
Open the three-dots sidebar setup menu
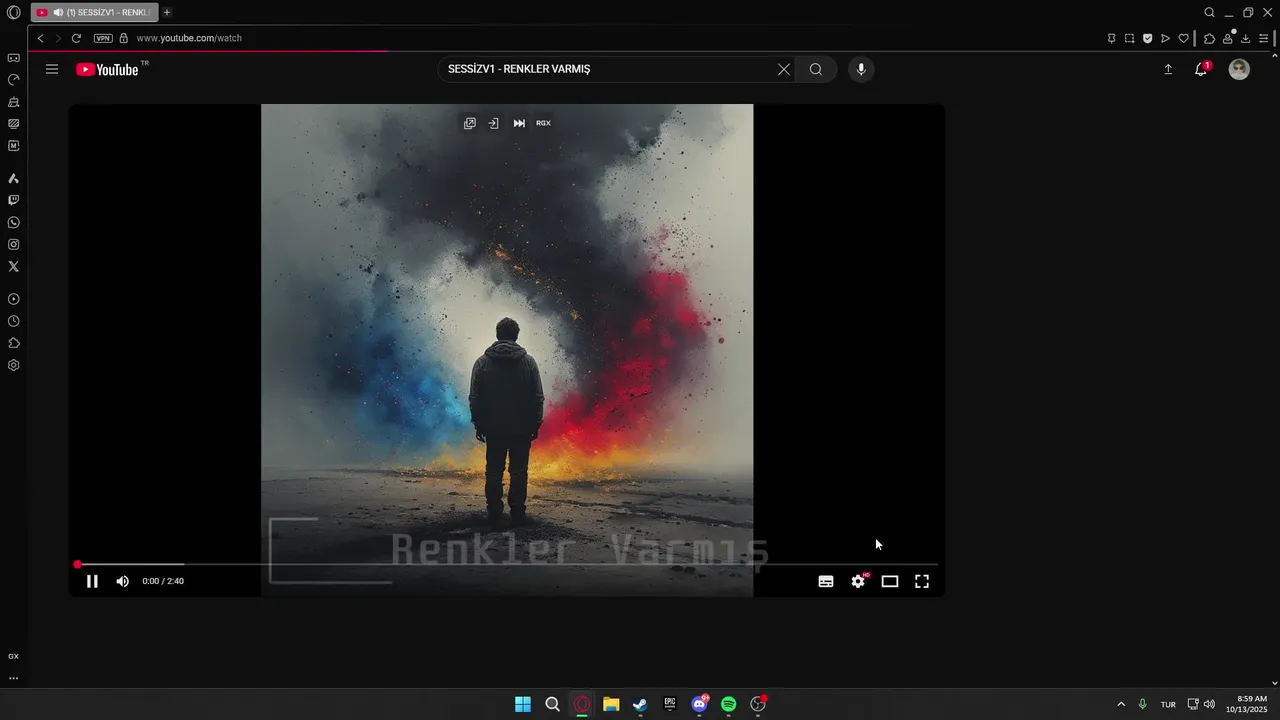[13, 678]
